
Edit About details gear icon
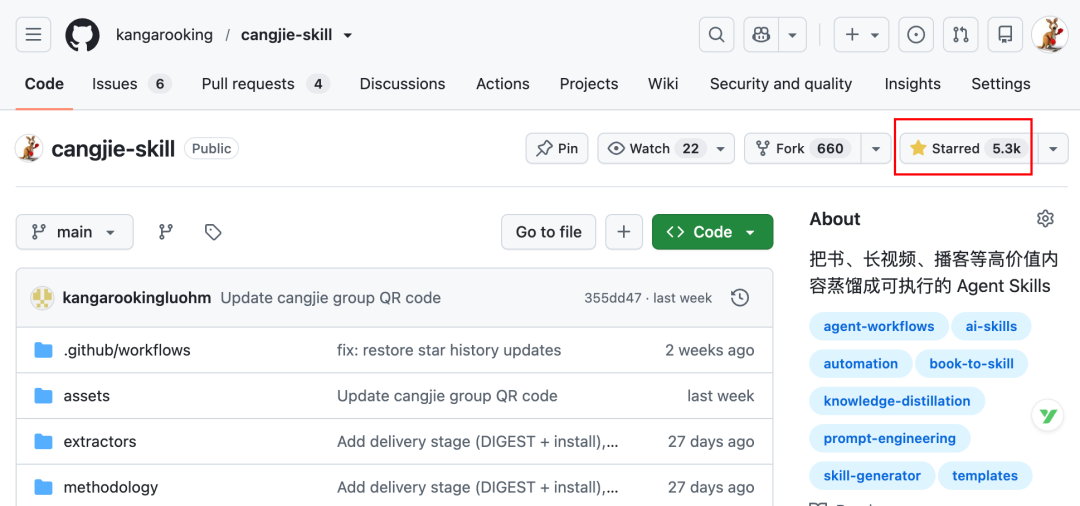(1046, 219)
